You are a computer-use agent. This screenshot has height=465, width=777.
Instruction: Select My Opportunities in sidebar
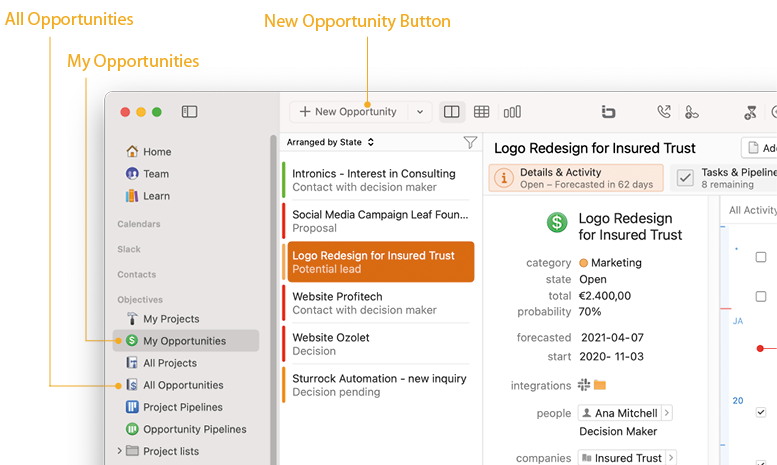click(x=186, y=341)
